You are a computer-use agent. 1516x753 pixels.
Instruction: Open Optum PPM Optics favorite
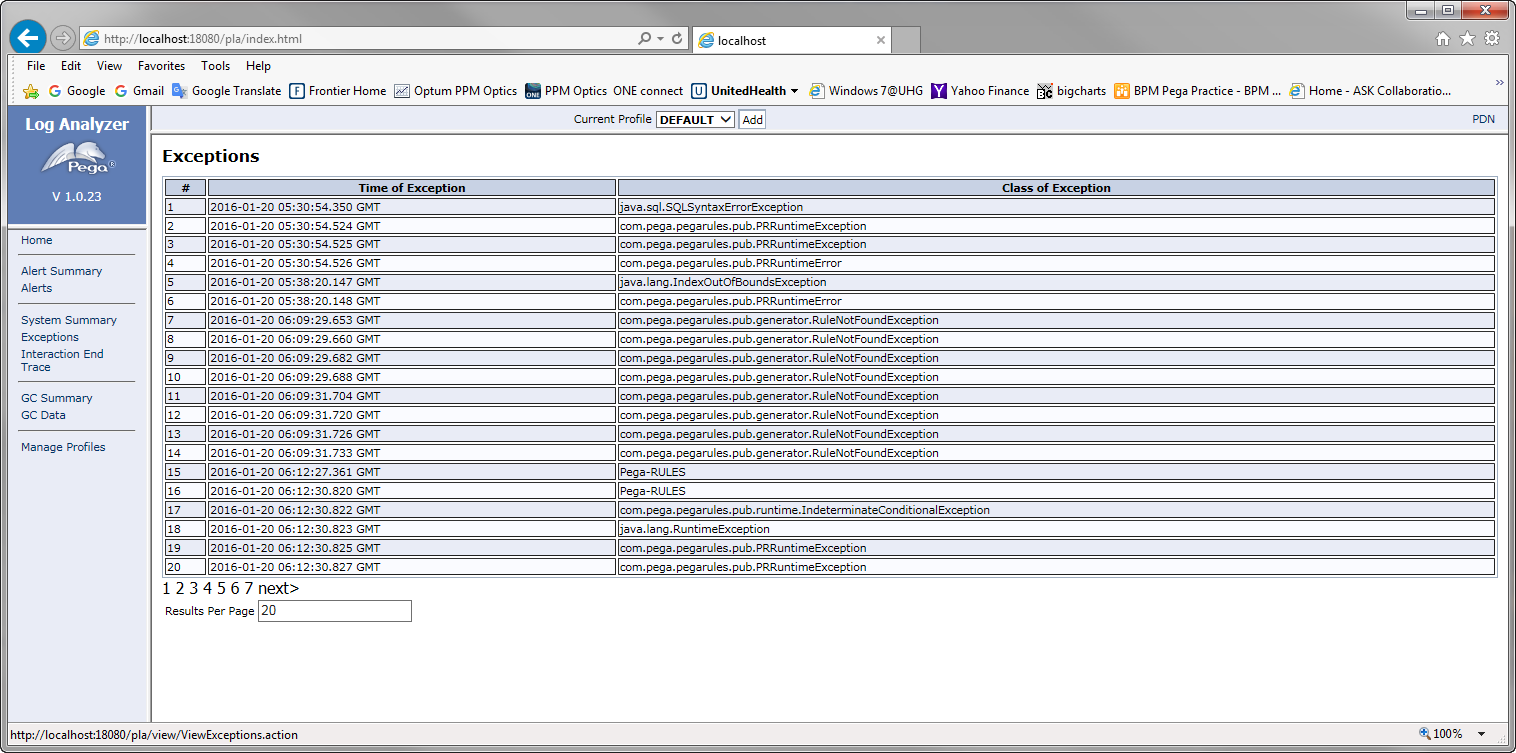[x=456, y=91]
